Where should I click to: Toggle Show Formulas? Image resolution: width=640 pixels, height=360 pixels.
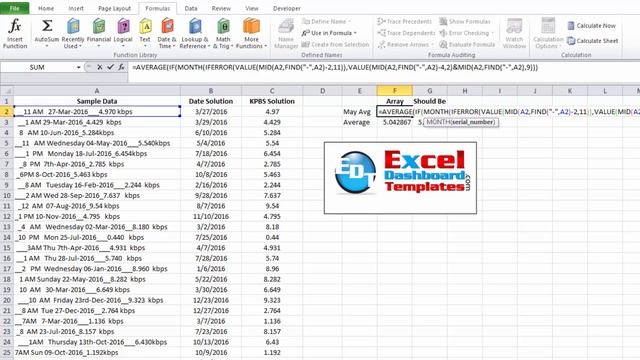click(x=465, y=21)
